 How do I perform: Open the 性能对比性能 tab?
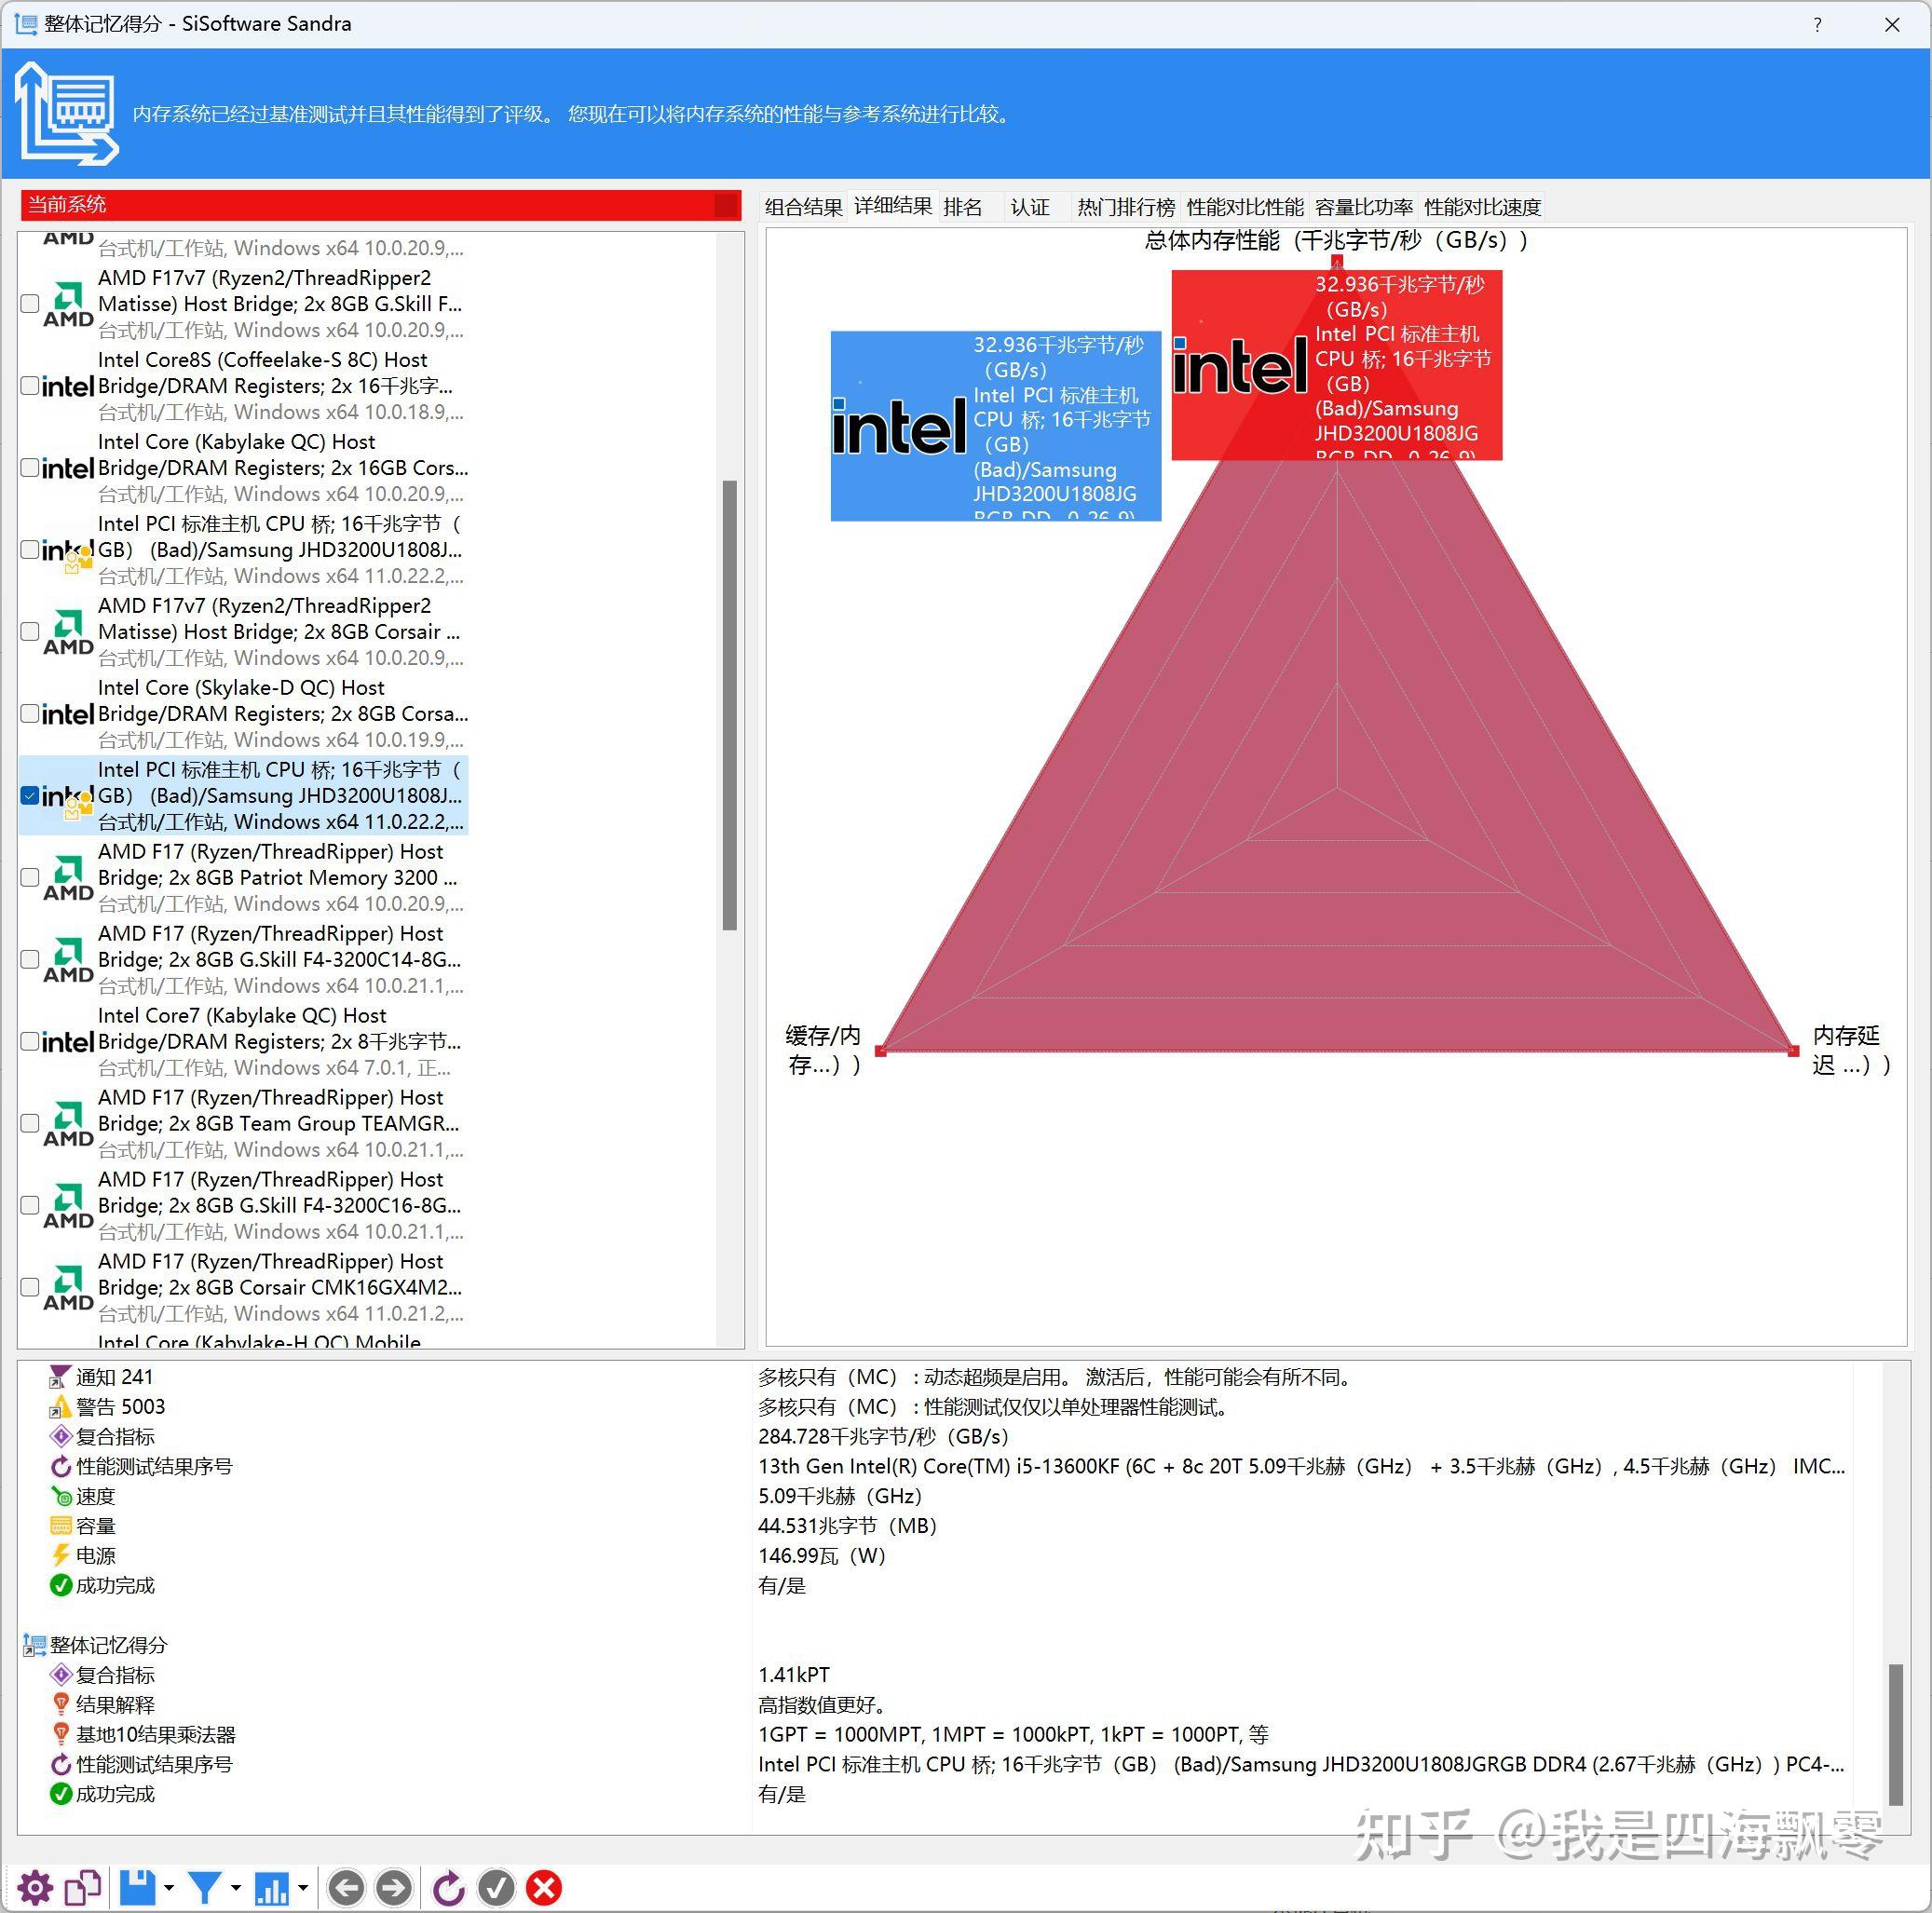tap(1245, 207)
